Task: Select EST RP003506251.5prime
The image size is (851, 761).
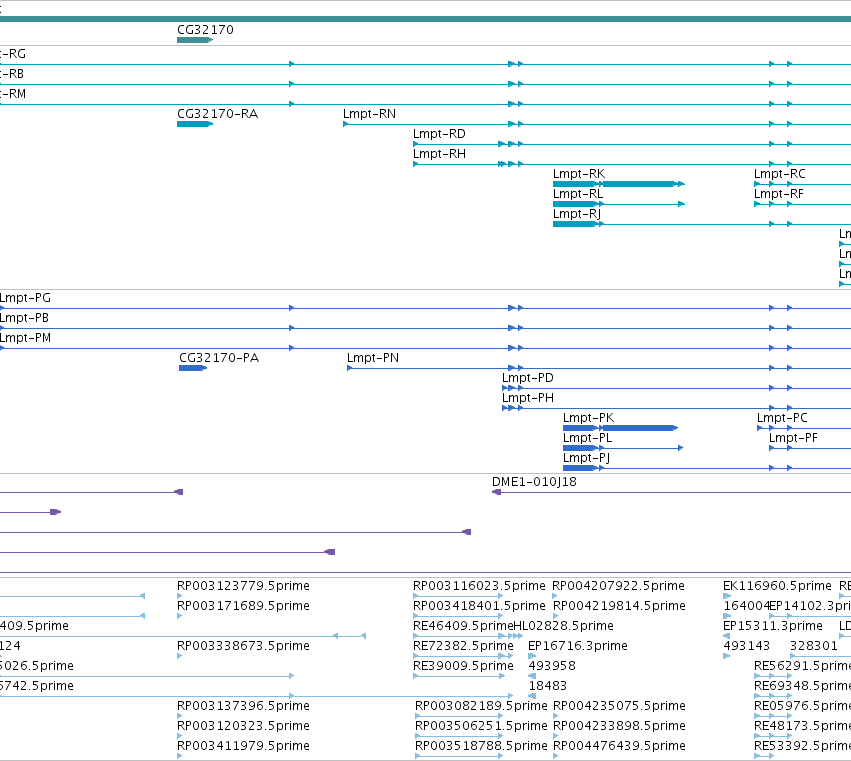Action: [481, 726]
